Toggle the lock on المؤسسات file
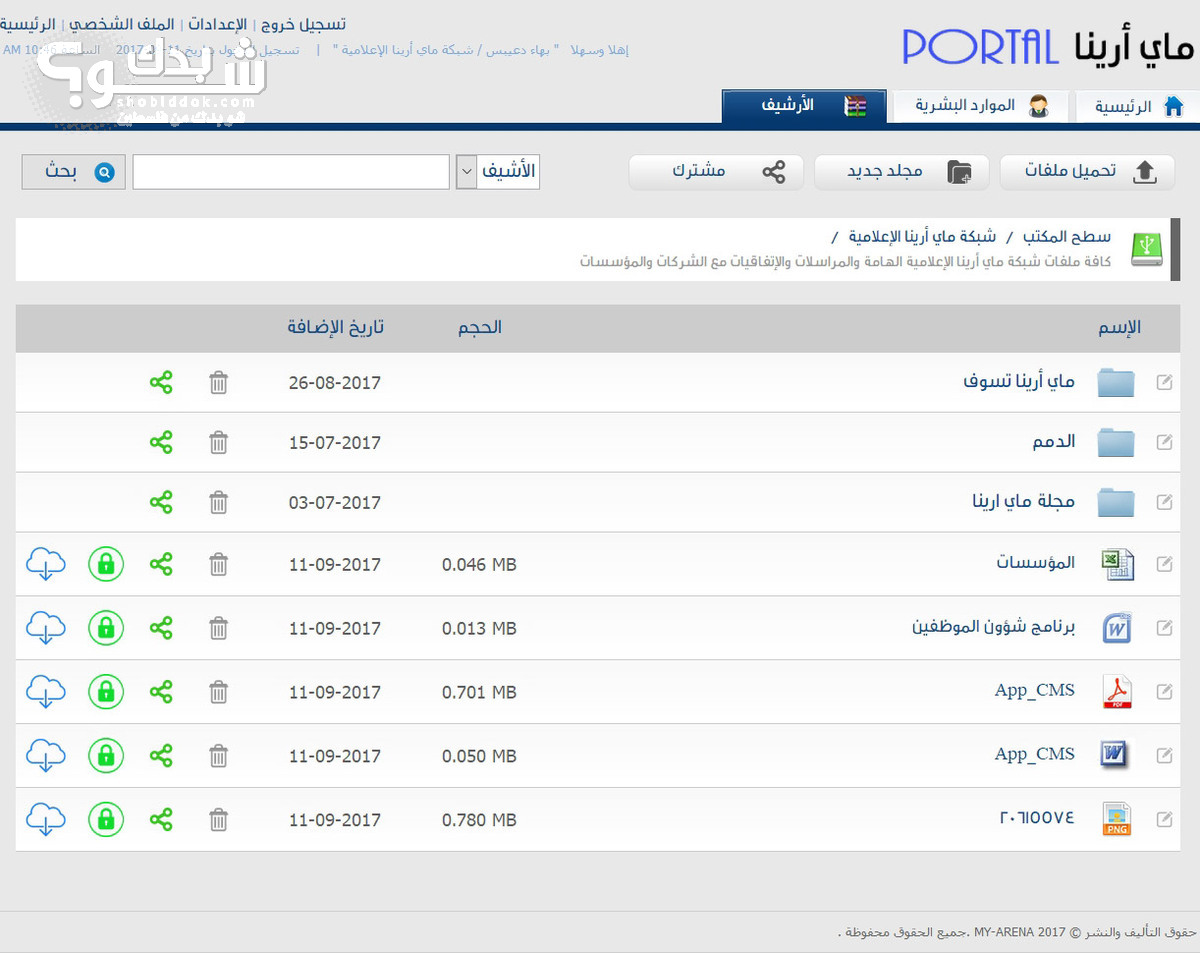Screen dimensions: 1200x953 point(106,564)
